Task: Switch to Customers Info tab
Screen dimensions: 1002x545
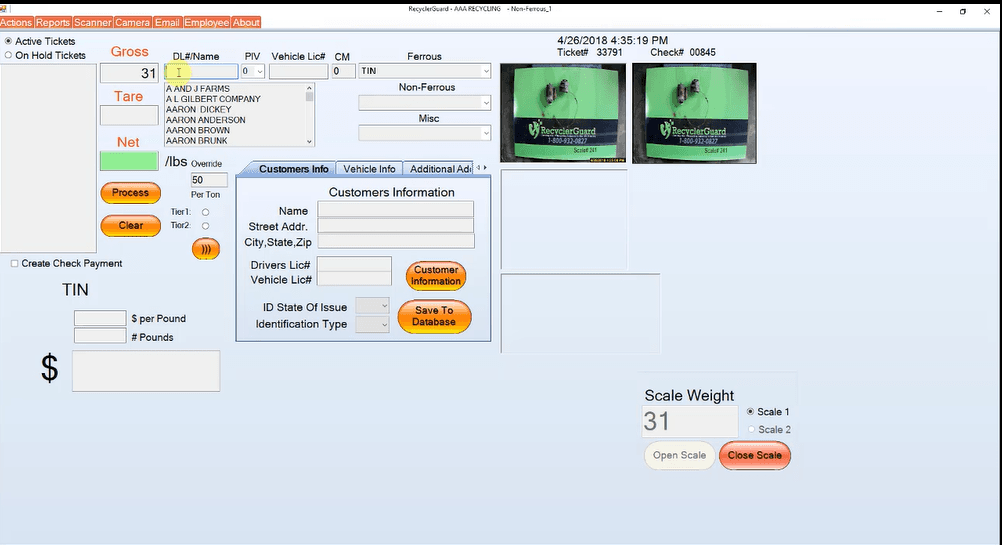Action: tap(293, 169)
